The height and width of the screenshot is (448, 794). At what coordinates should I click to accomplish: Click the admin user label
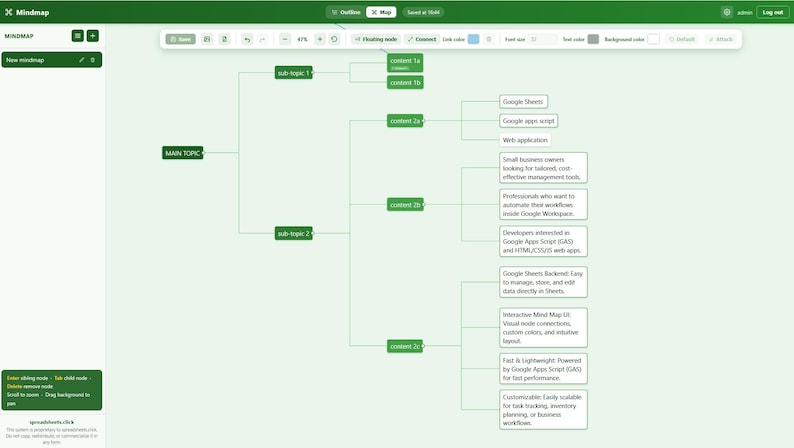click(744, 13)
